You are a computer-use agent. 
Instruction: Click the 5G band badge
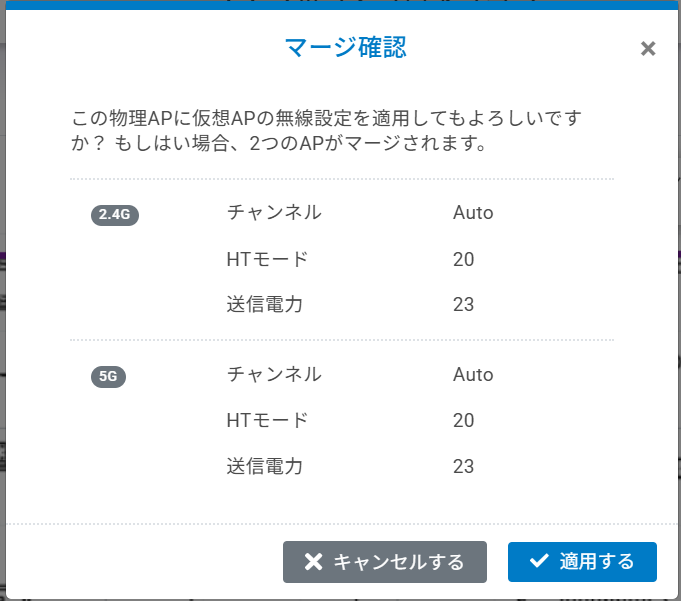click(x=108, y=377)
